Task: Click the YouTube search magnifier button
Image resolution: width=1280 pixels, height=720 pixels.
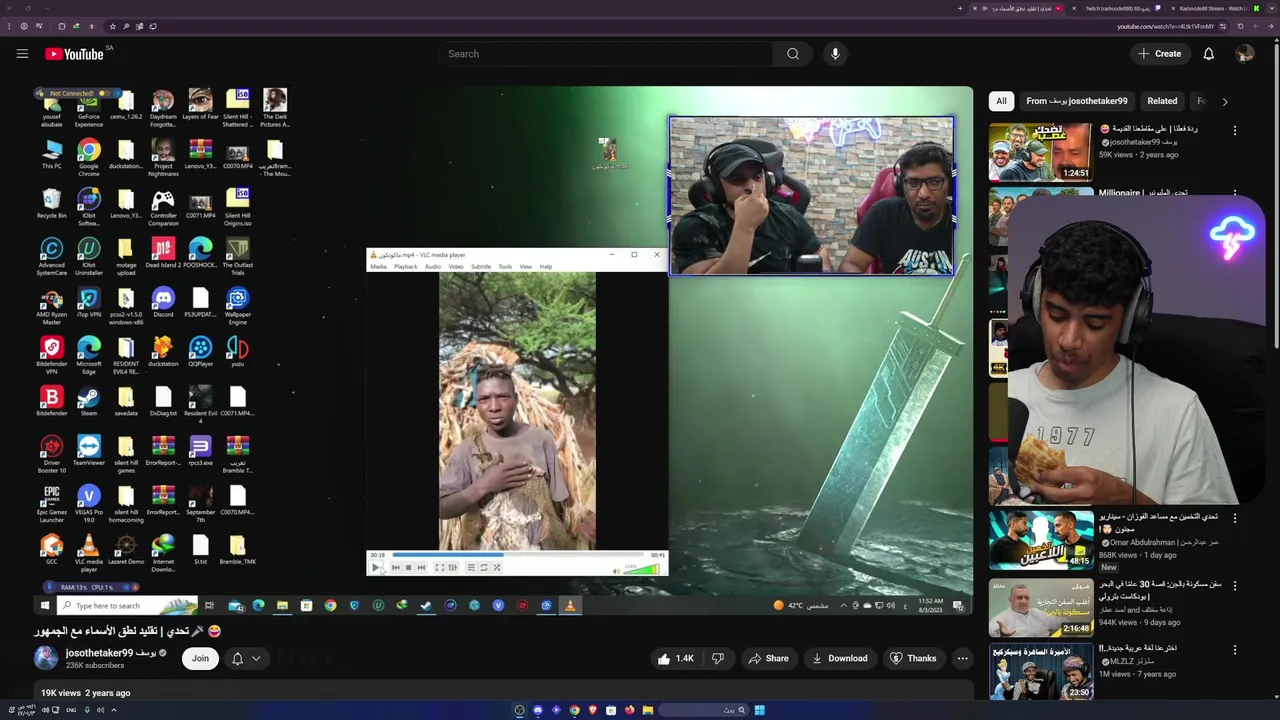Action: point(793,54)
